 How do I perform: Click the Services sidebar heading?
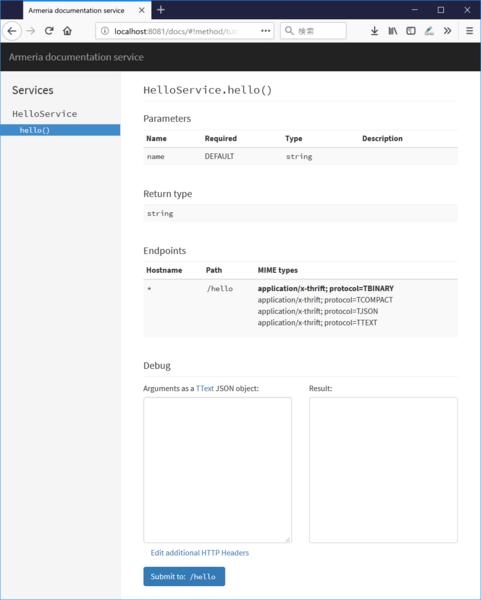click(33, 90)
